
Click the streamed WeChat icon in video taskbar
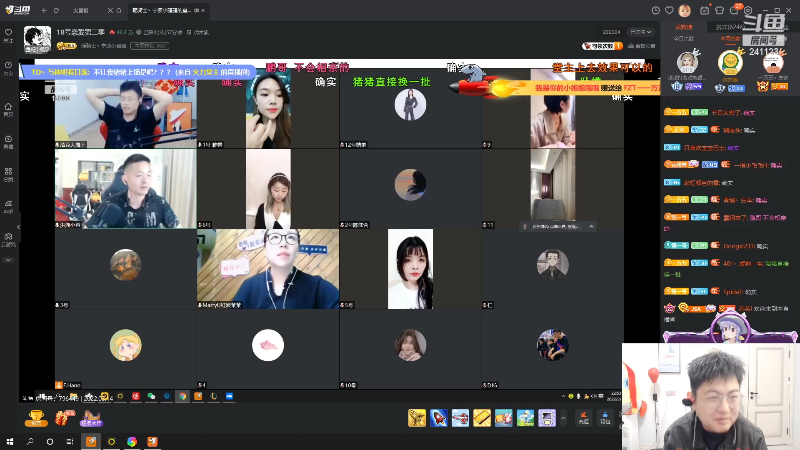click(x=151, y=396)
